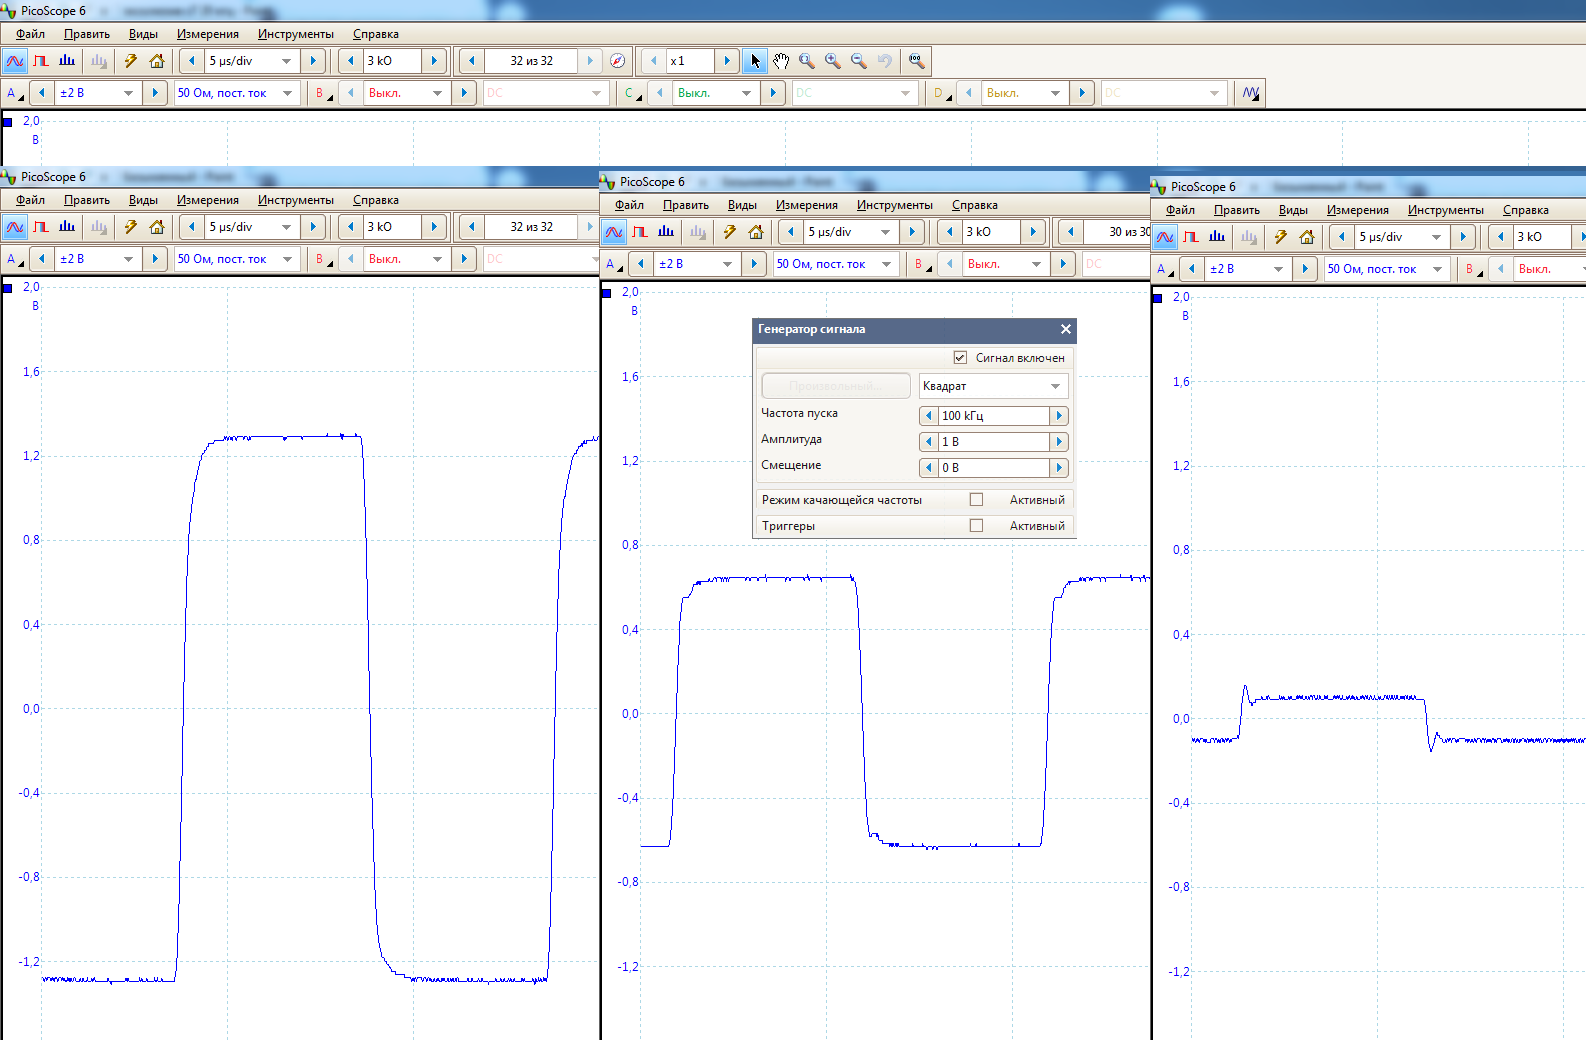Select the hand pan tool in top window
The image size is (1586, 1040).
click(781, 61)
